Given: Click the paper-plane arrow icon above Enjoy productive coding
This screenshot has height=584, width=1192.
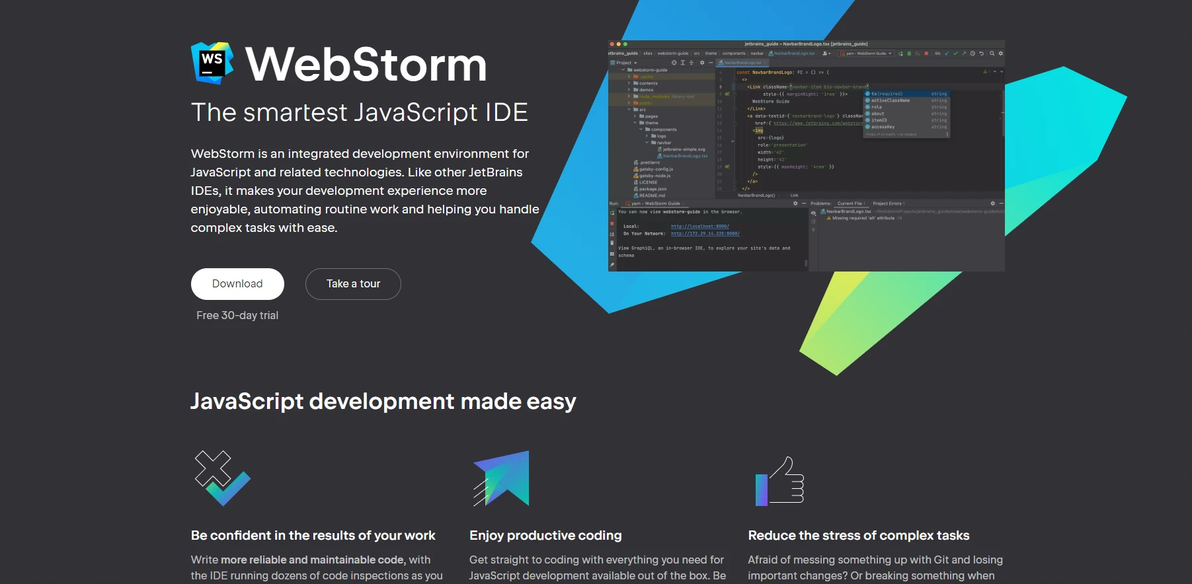Looking at the screenshot, I should [x=501, y=478].
